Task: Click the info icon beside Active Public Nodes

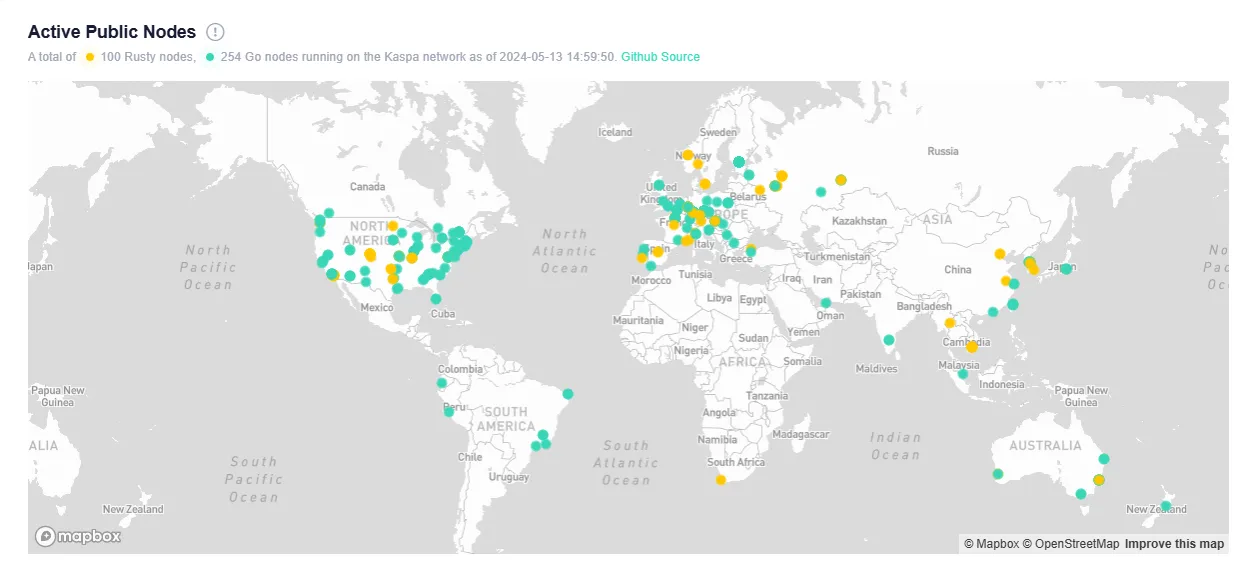Action: pyautogui.click(x=215, y=32)
